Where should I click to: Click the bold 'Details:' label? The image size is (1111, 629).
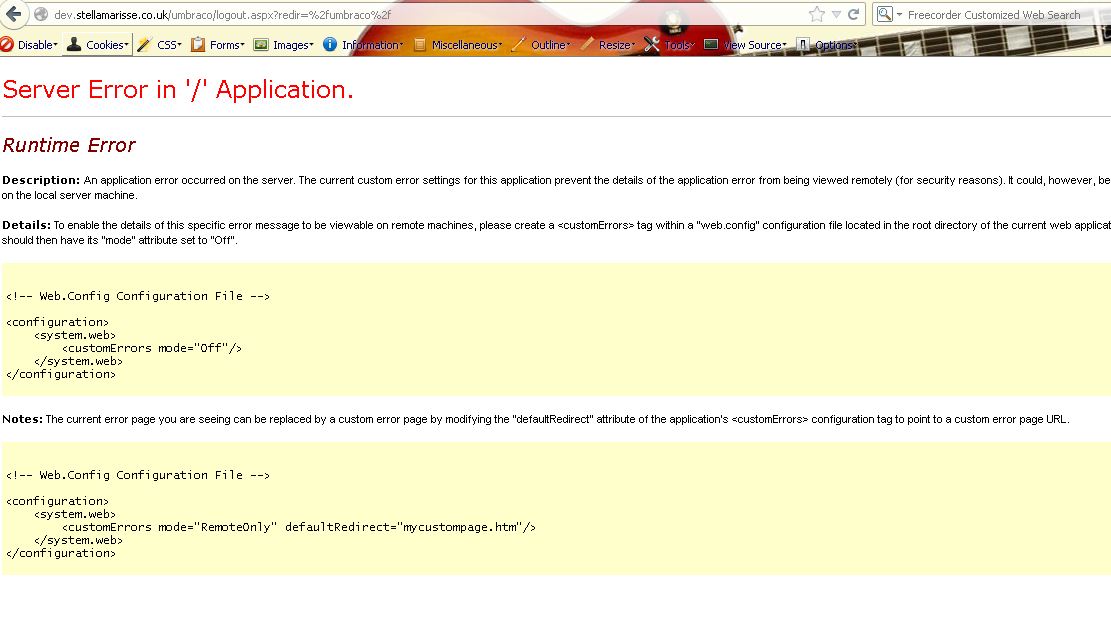pyautogui.click(x=26, y=225)
